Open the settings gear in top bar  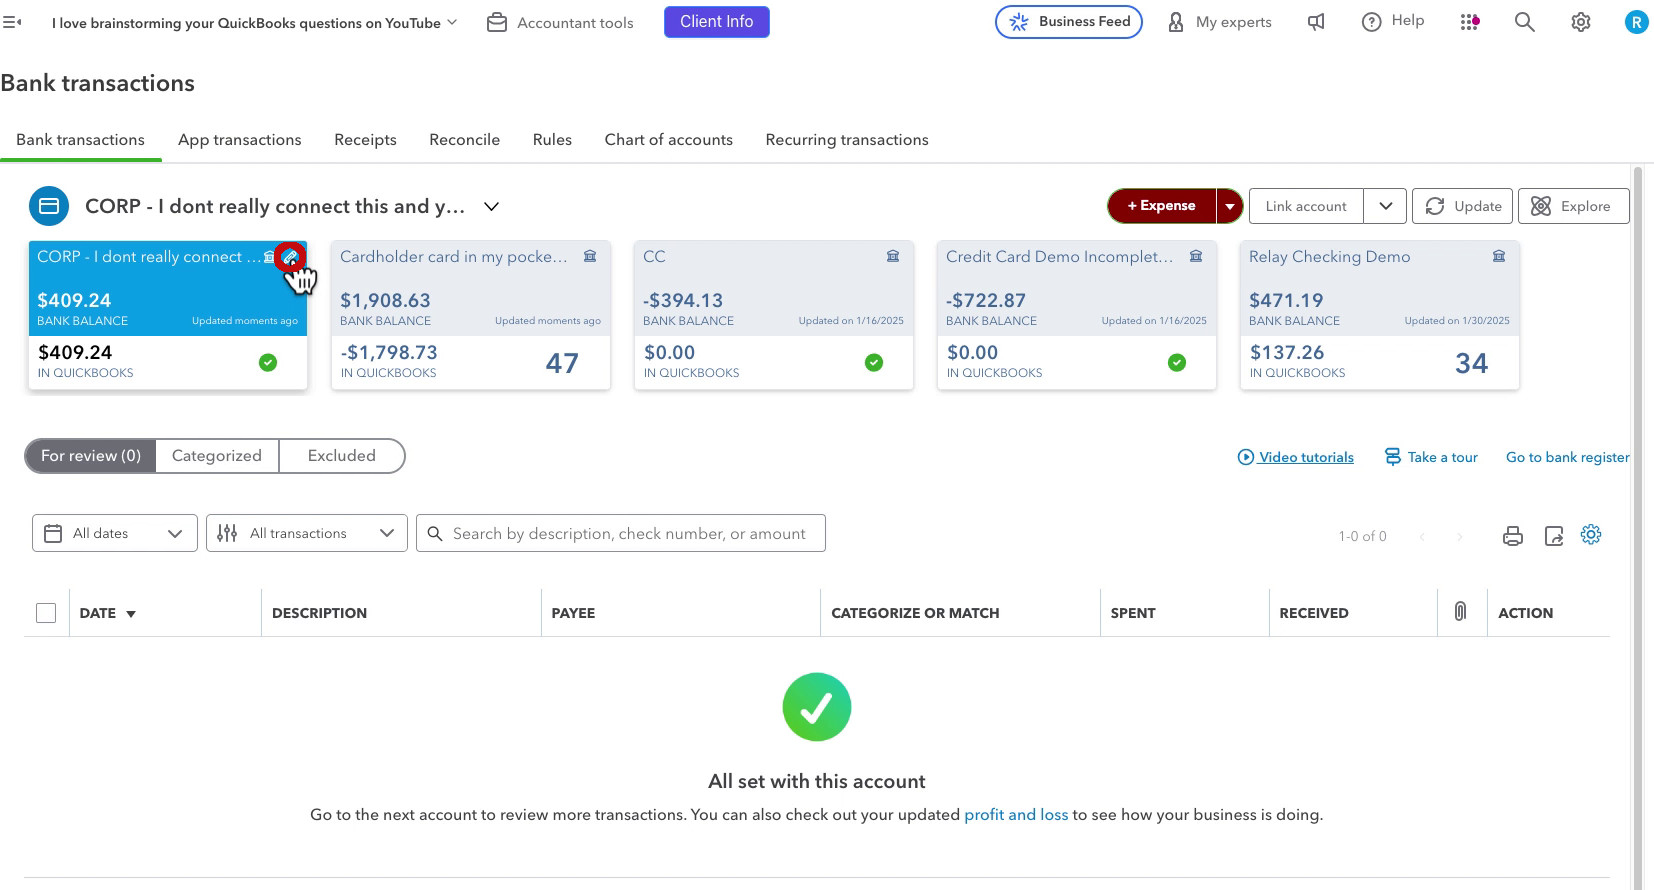pyautogui.click(x=1581, y=22)
